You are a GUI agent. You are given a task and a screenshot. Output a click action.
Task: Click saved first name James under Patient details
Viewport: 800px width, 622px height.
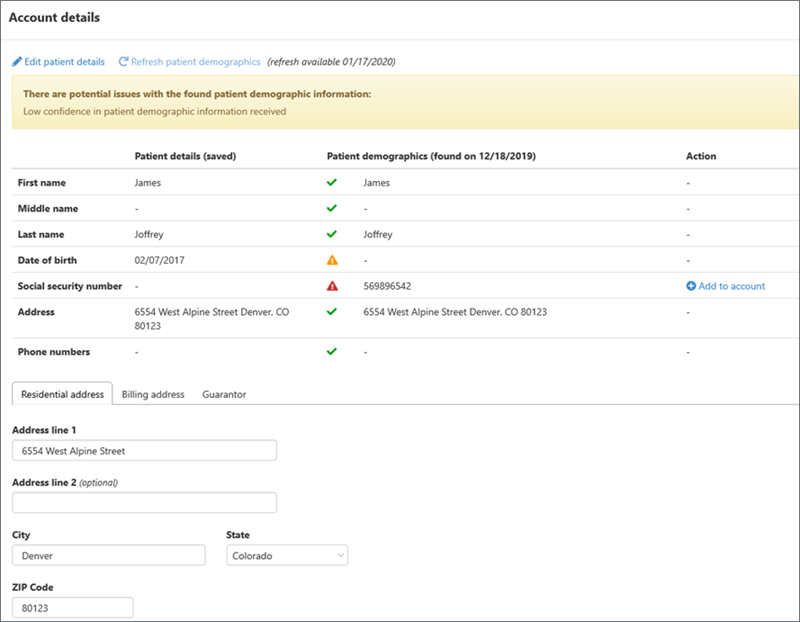(147, 183)
